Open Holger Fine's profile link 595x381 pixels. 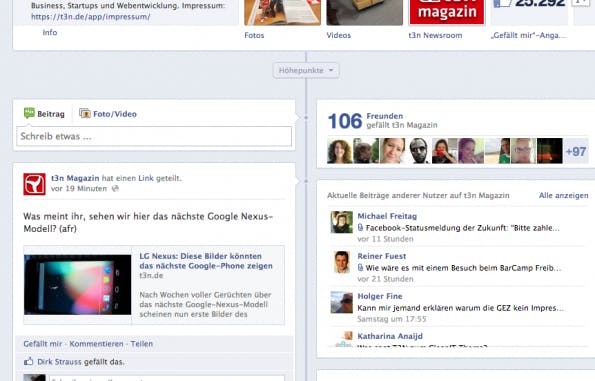coord(379,296)
